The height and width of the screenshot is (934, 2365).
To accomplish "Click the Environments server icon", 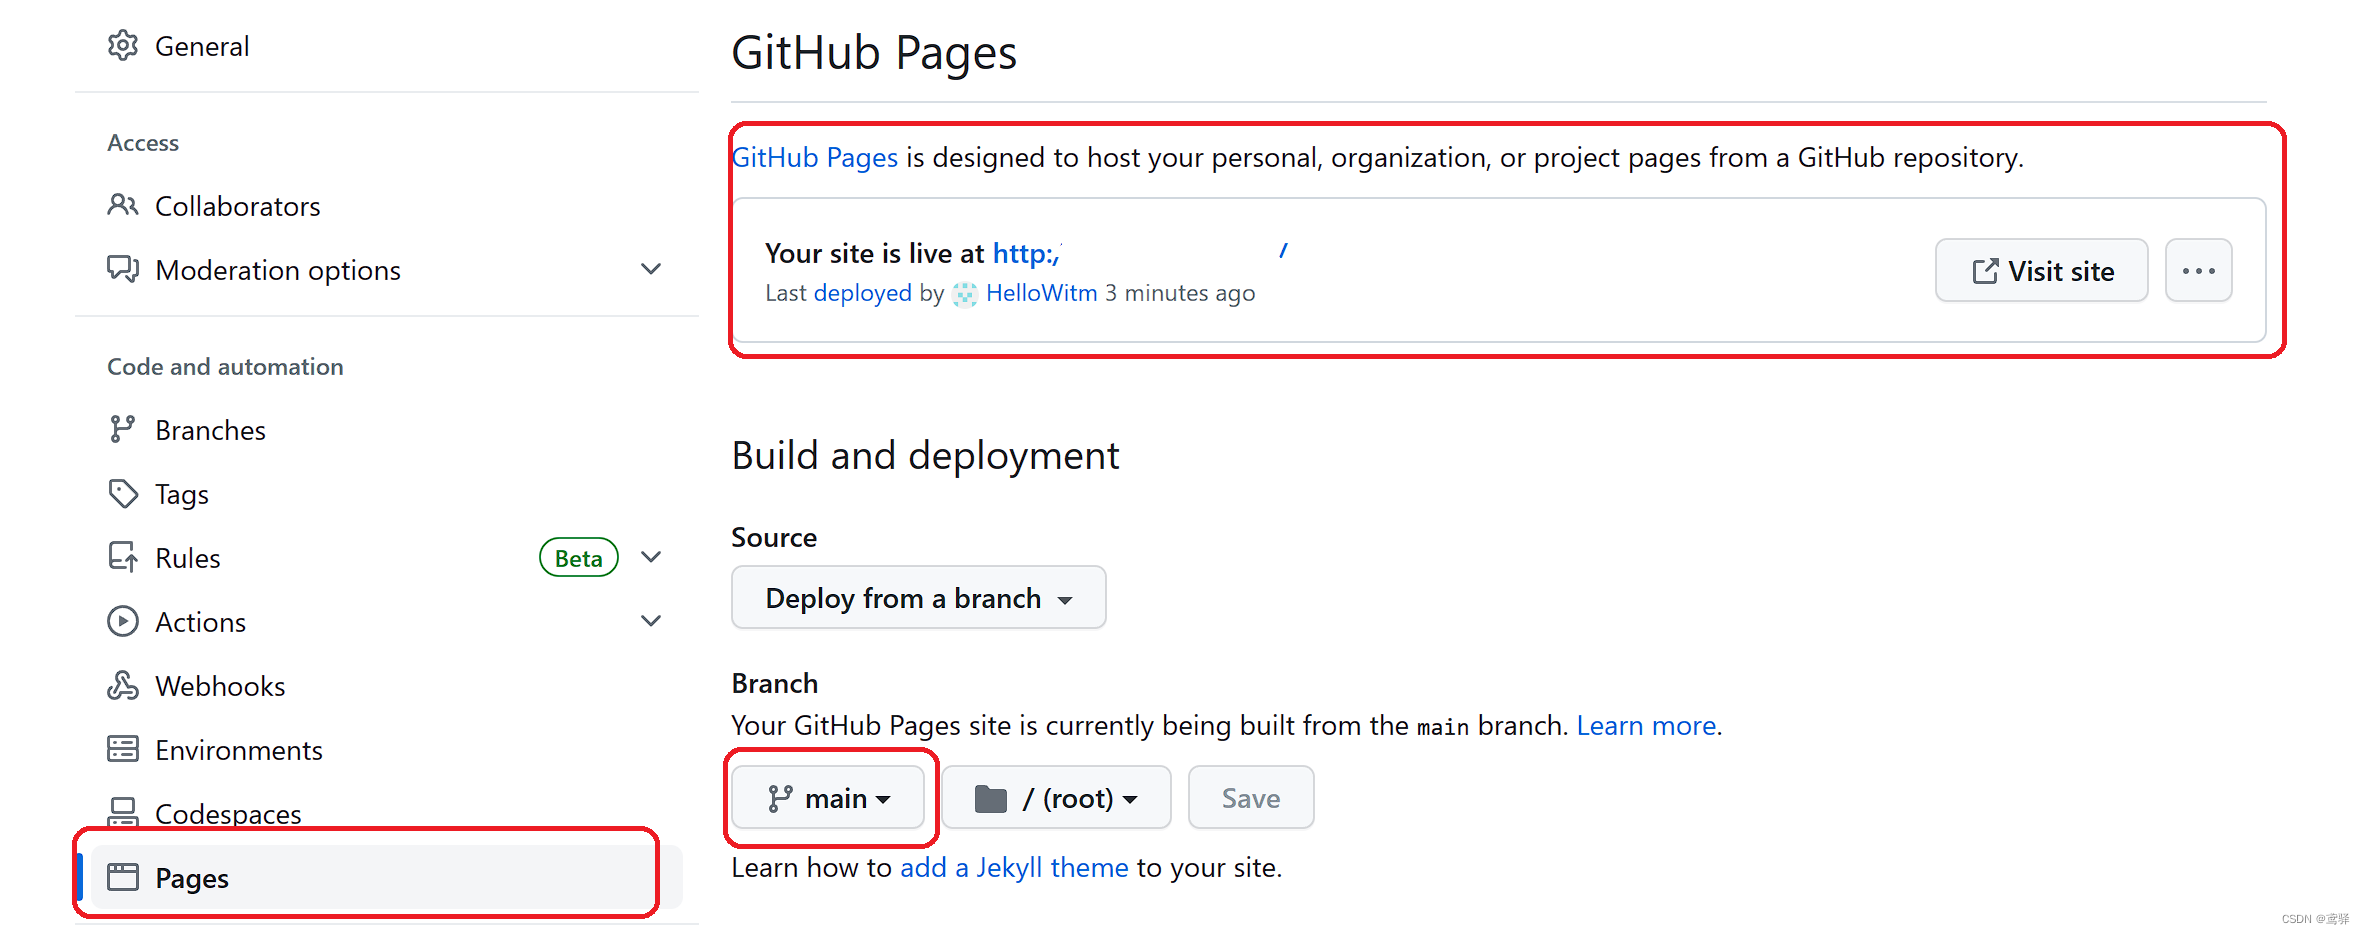I will tap(123, 749).
